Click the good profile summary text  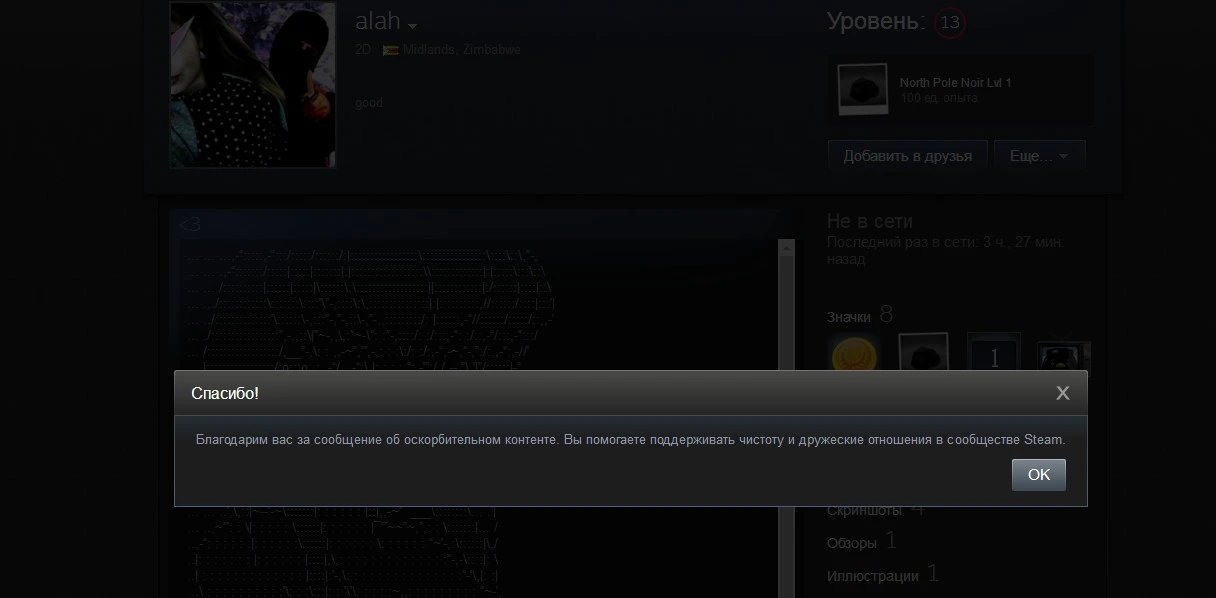click(369, 103)
